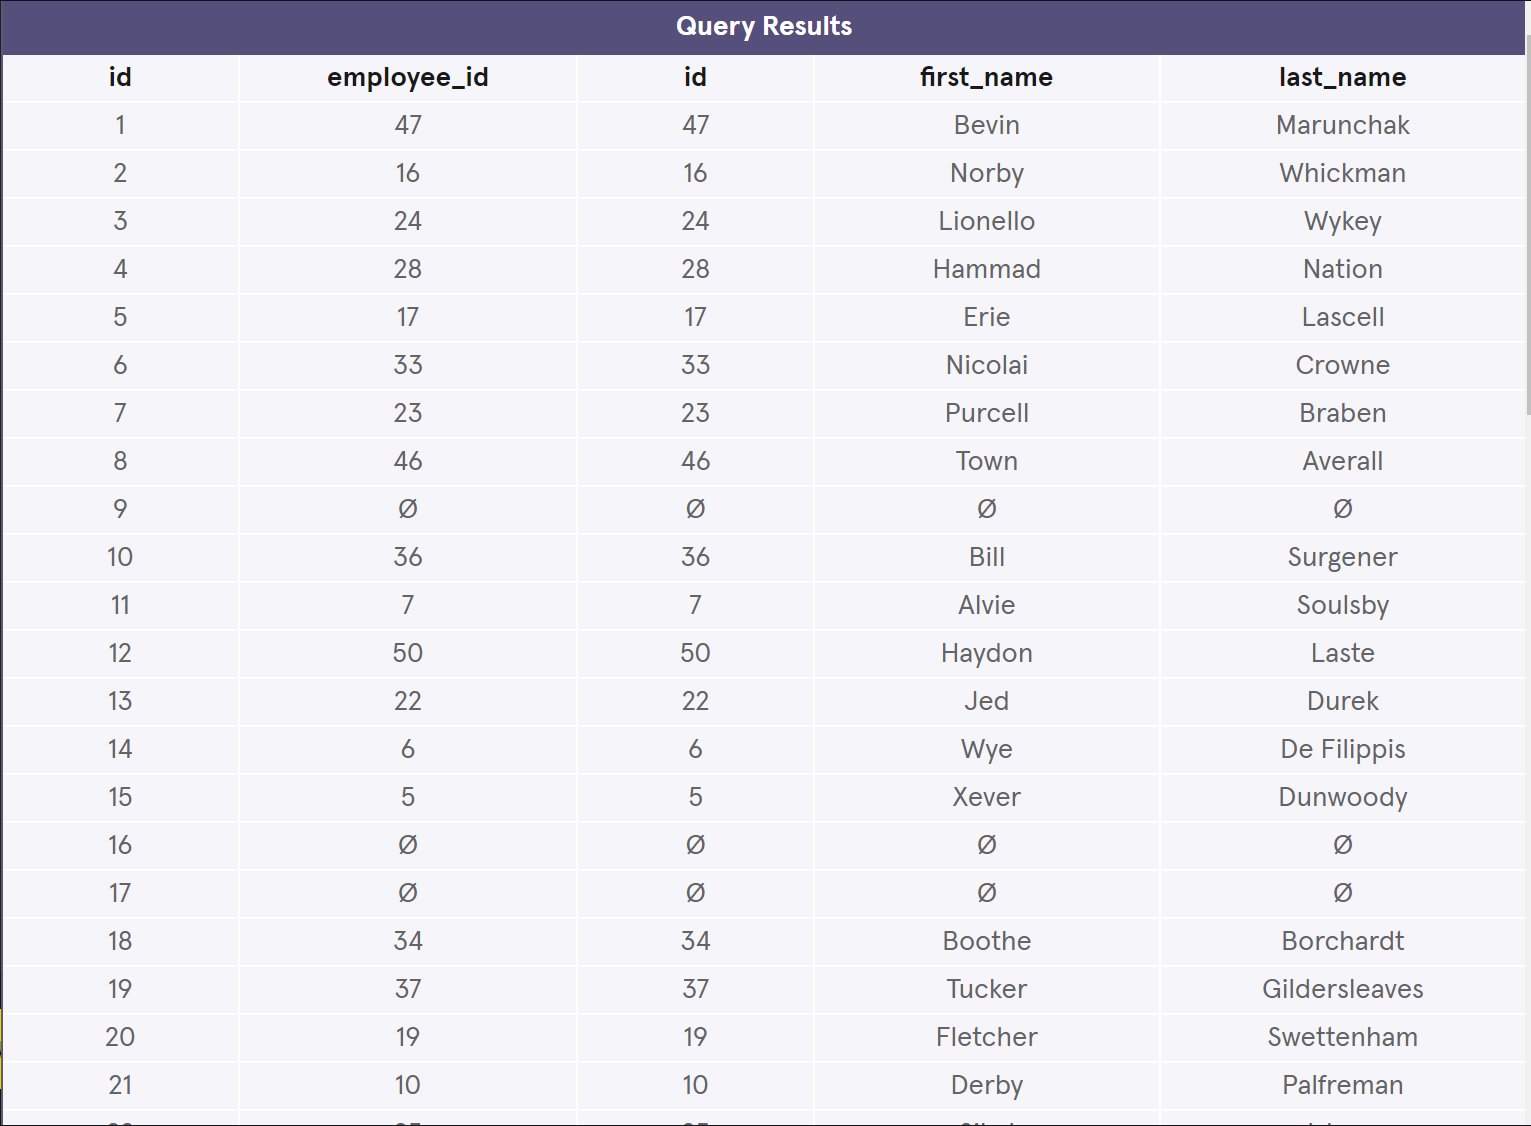Image resolution: width=1531 pixels, height=1126 pixels.
Task: Click the Marunchak last name cell
Action: 1343,126
